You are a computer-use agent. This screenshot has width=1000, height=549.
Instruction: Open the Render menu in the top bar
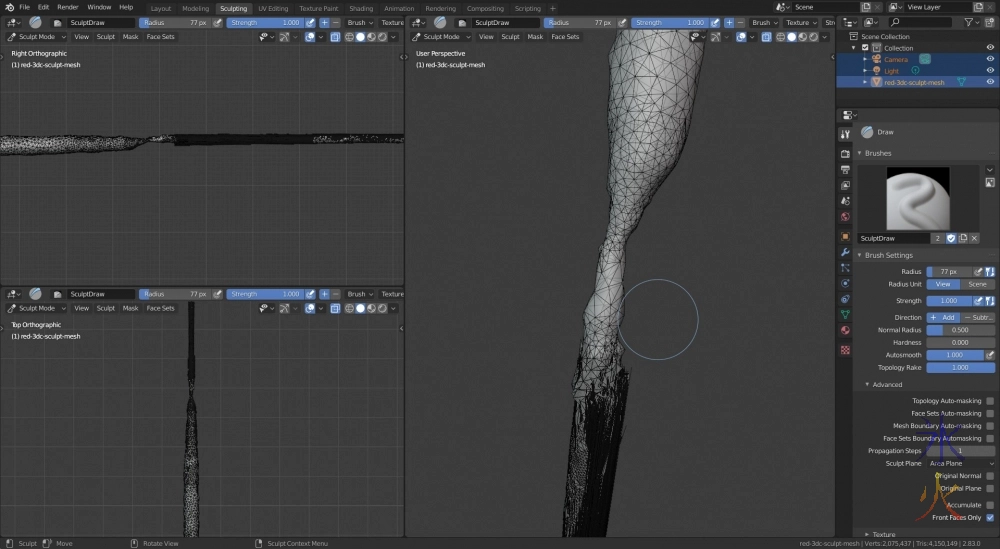click(x=67, y=7)
